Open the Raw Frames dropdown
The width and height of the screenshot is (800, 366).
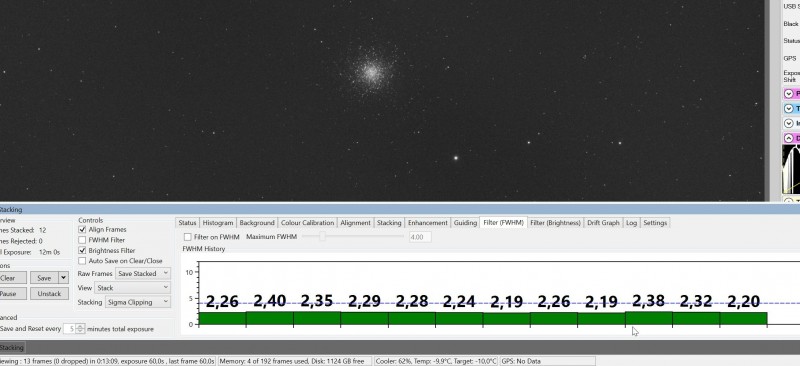(143, 274)
